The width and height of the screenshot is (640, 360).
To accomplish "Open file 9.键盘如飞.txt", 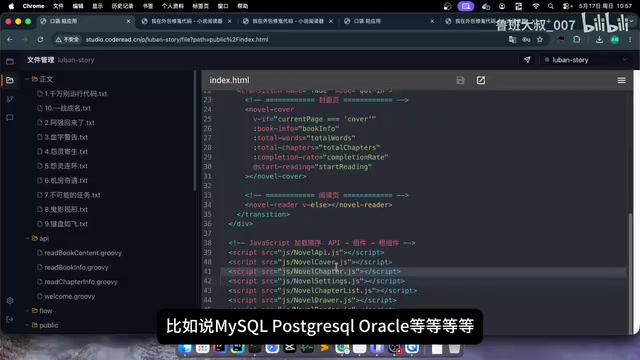I will (62, 224).
